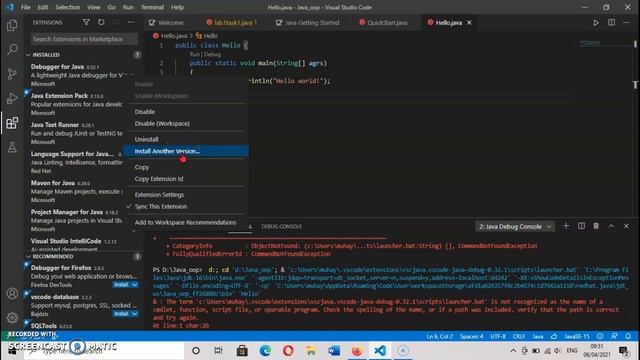
Task: Open Microsoft Word on taskbar
Action: click(x=334, y=351)
